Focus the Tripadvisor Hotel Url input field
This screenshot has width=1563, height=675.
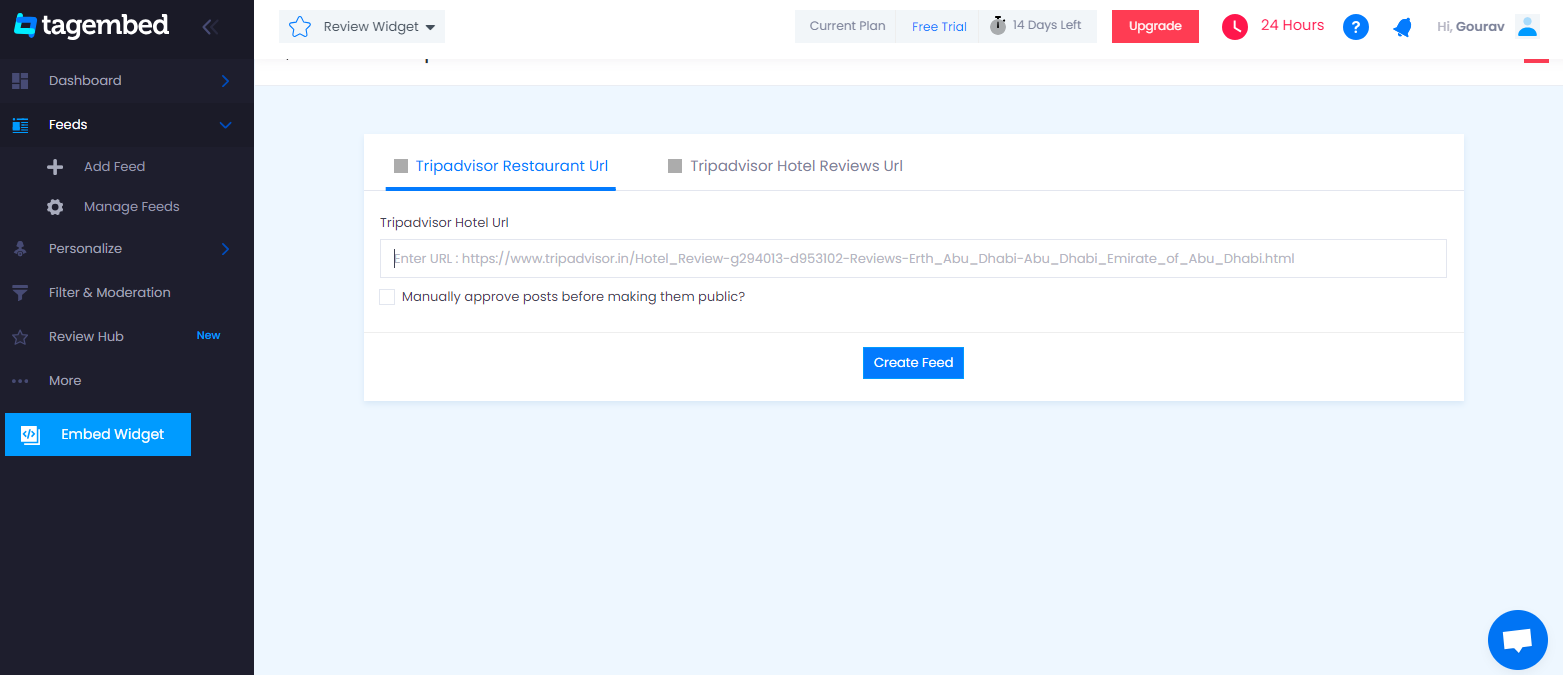(913, 258)
